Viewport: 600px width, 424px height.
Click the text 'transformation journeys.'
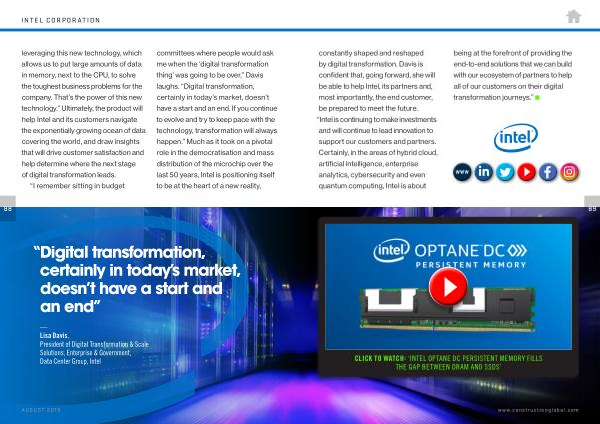pyautogui.click(x=493, y=98)
